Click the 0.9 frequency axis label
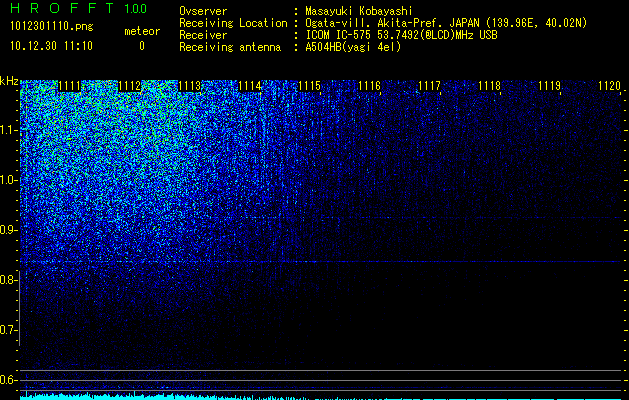Image resolution: width=629 pixels, height=400 pixels. pyautogui.click(x=8, y=230)
